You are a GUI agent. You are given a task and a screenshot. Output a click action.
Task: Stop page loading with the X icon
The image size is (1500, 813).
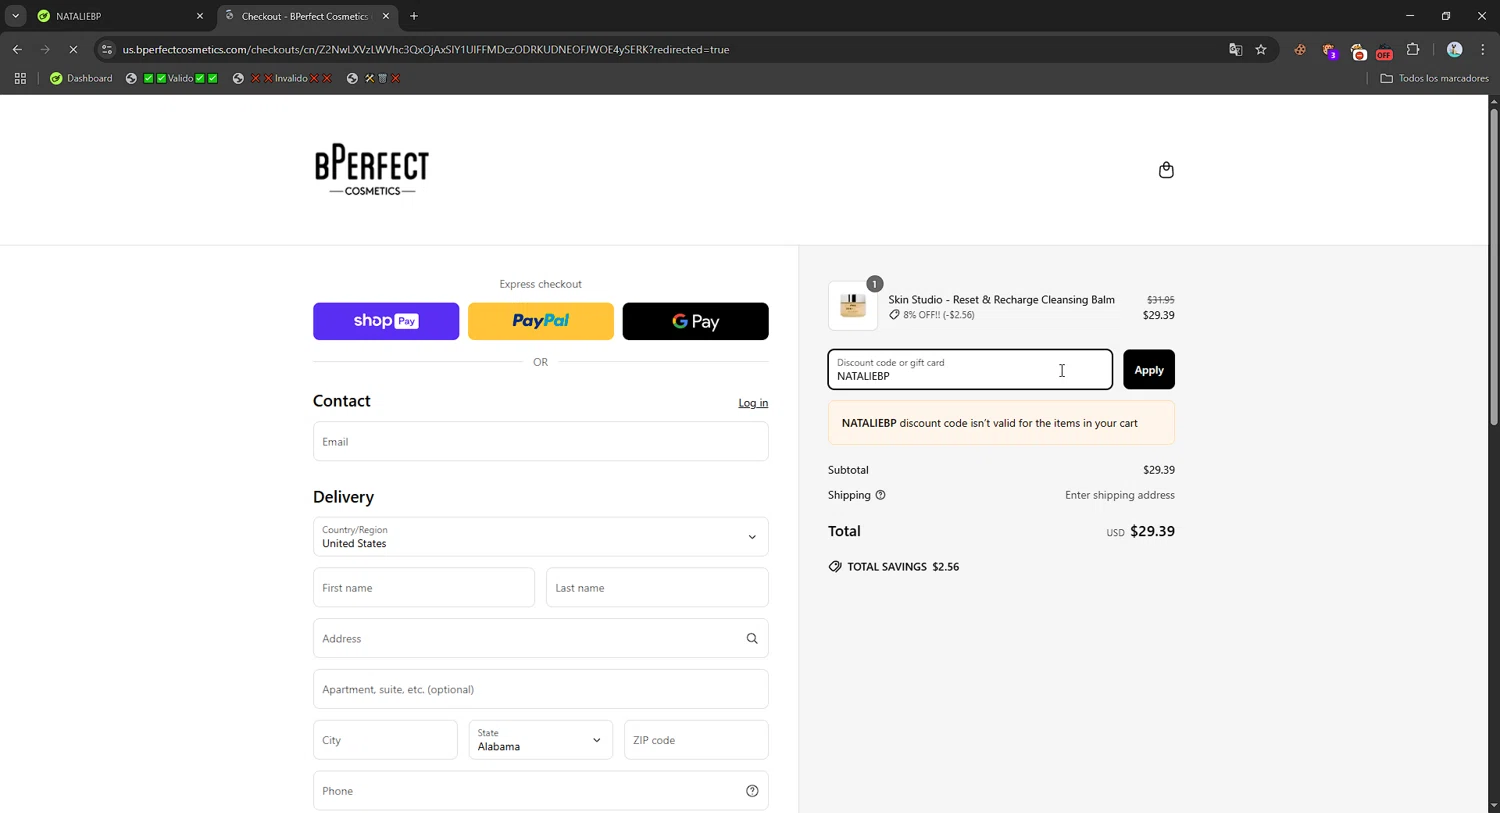[73, 49]
